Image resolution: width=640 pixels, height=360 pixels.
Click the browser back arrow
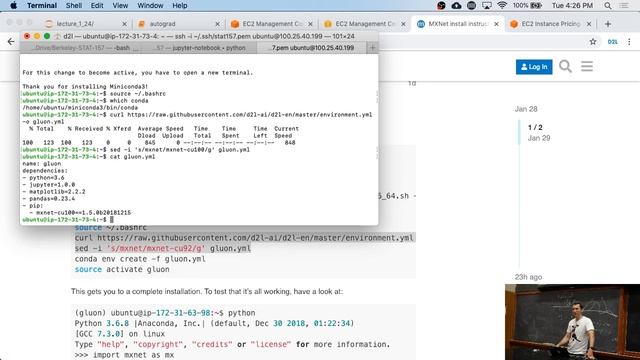11,42
